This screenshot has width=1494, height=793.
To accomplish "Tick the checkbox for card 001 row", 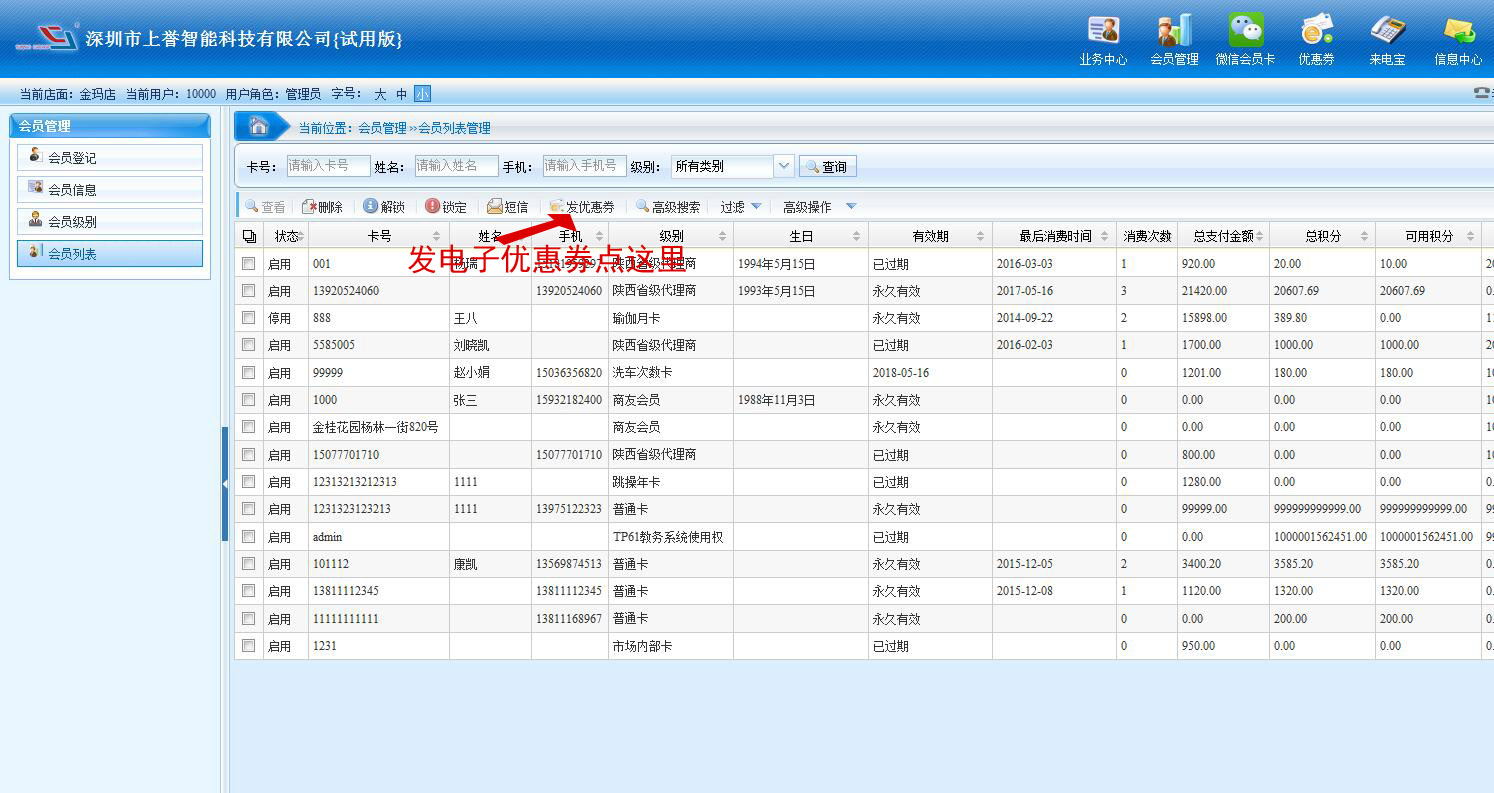I will [x=248, y=264].
